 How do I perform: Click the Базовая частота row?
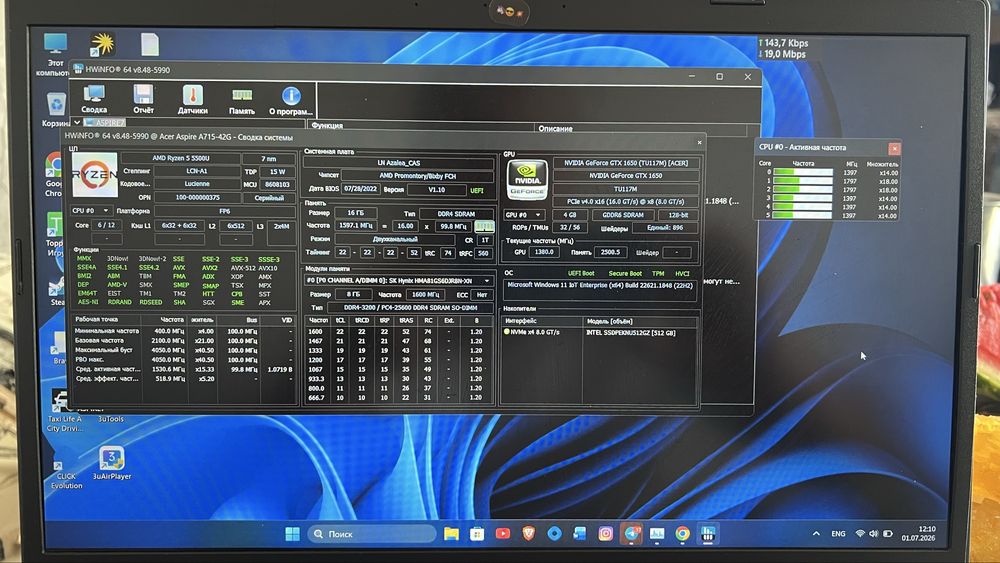184,340
